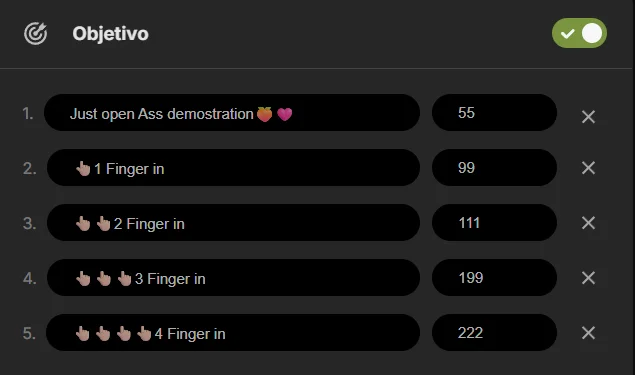Focus the amount field showing 199

pyautogui.click(x=494, y=278)
